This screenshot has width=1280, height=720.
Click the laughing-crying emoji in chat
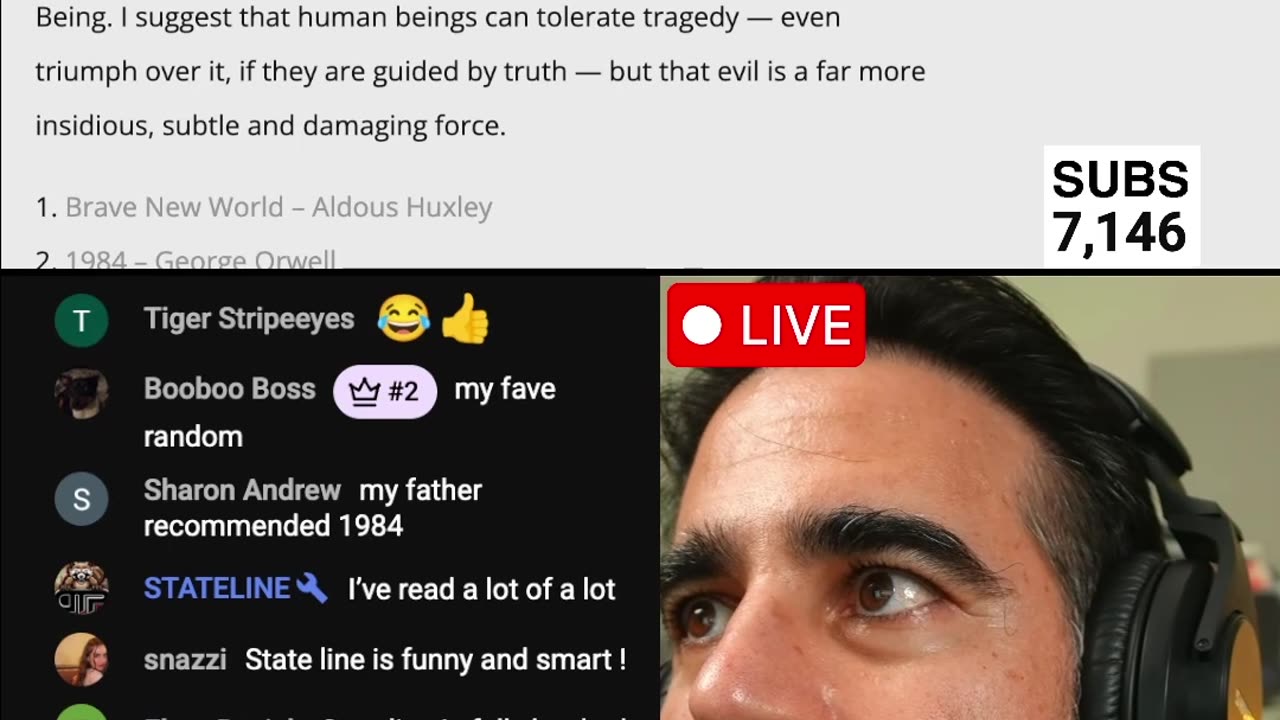coord(403,319)
